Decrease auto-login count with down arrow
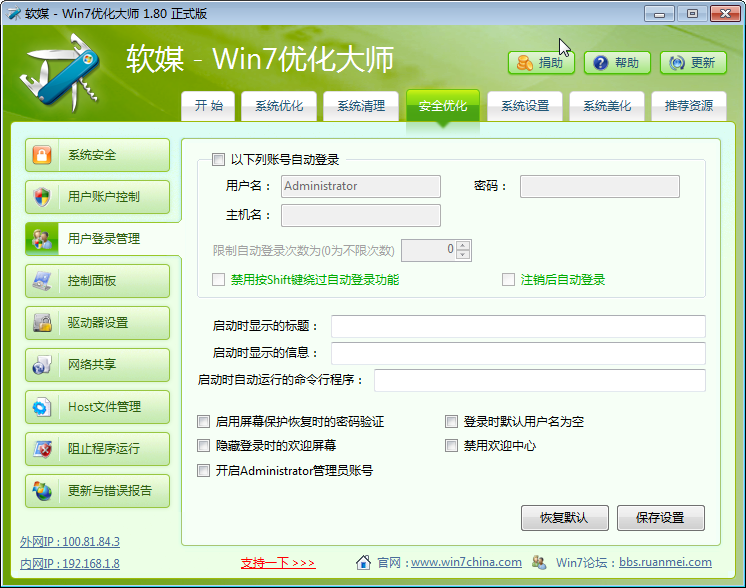 point(463,255)
